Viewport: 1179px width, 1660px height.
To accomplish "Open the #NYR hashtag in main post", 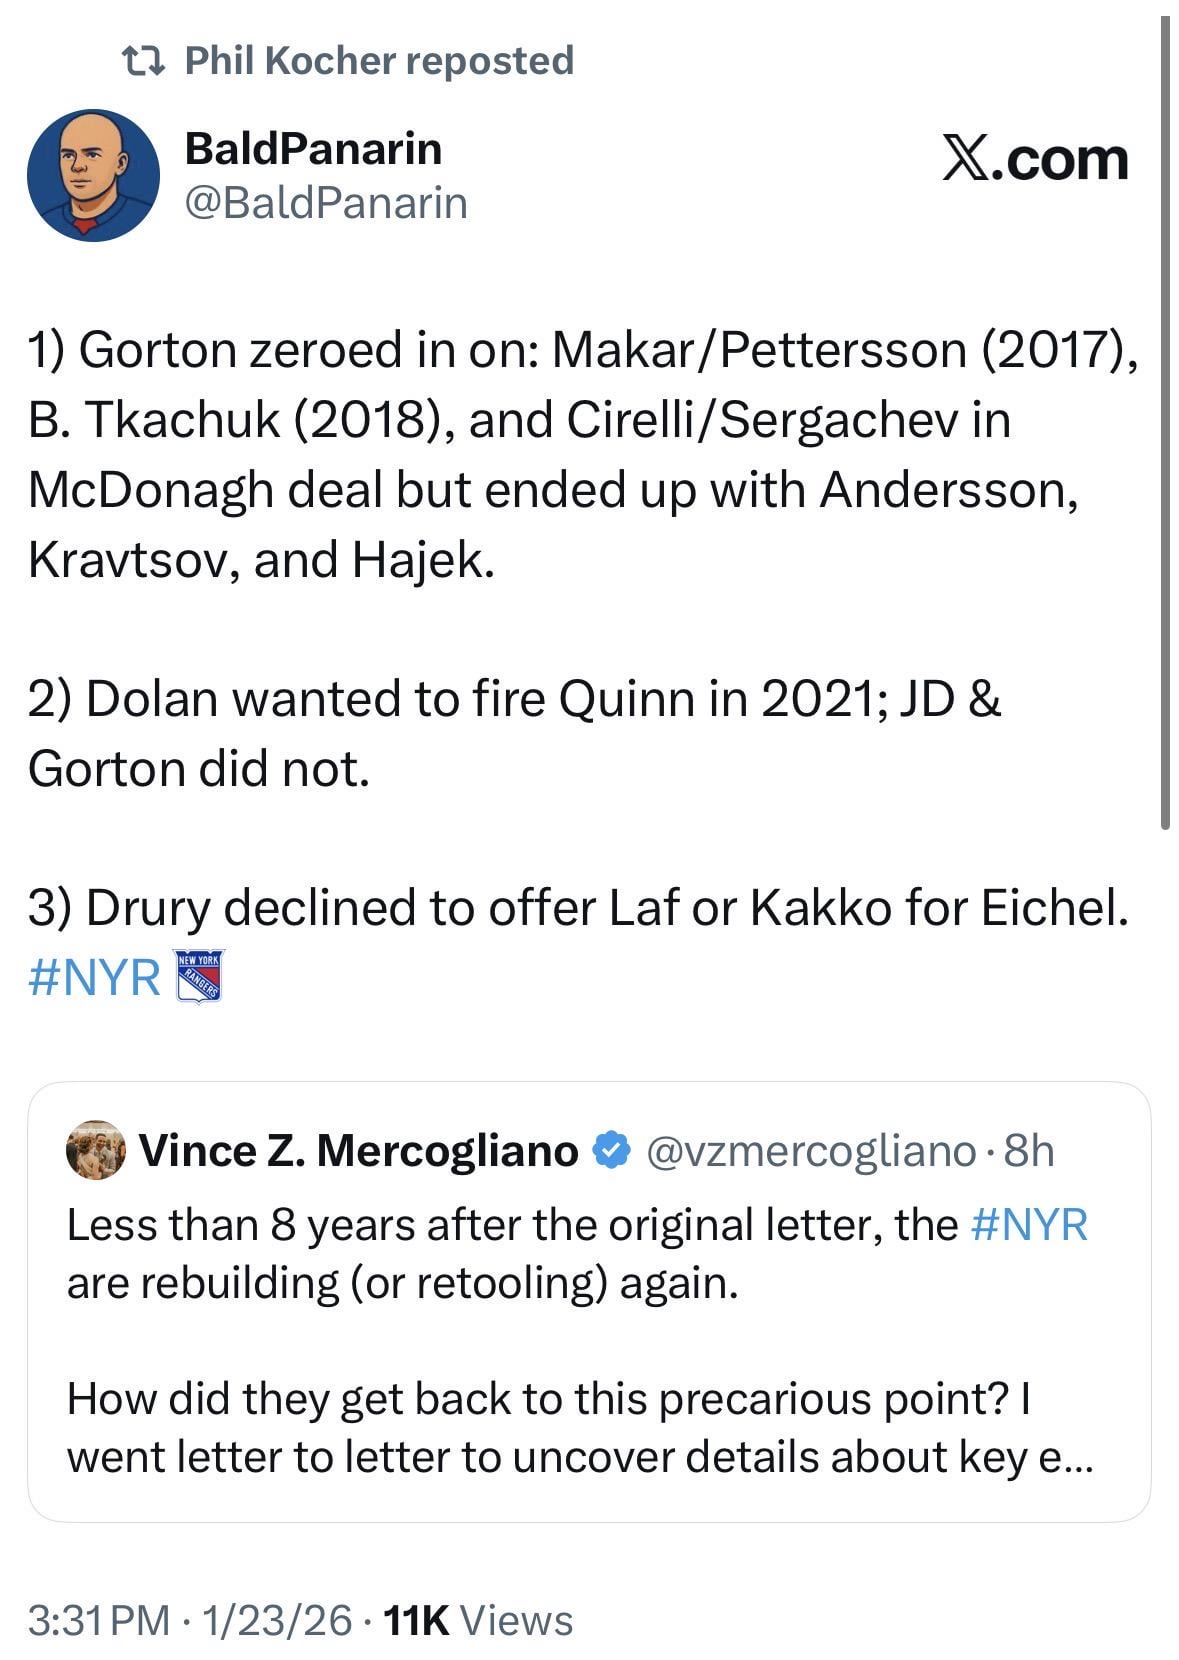I will [x=94, y=977].
